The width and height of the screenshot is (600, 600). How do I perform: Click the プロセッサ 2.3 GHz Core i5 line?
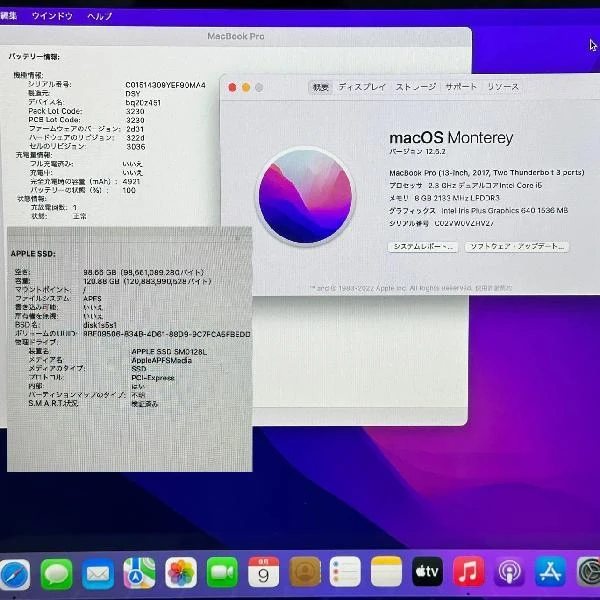pos(466,186)
